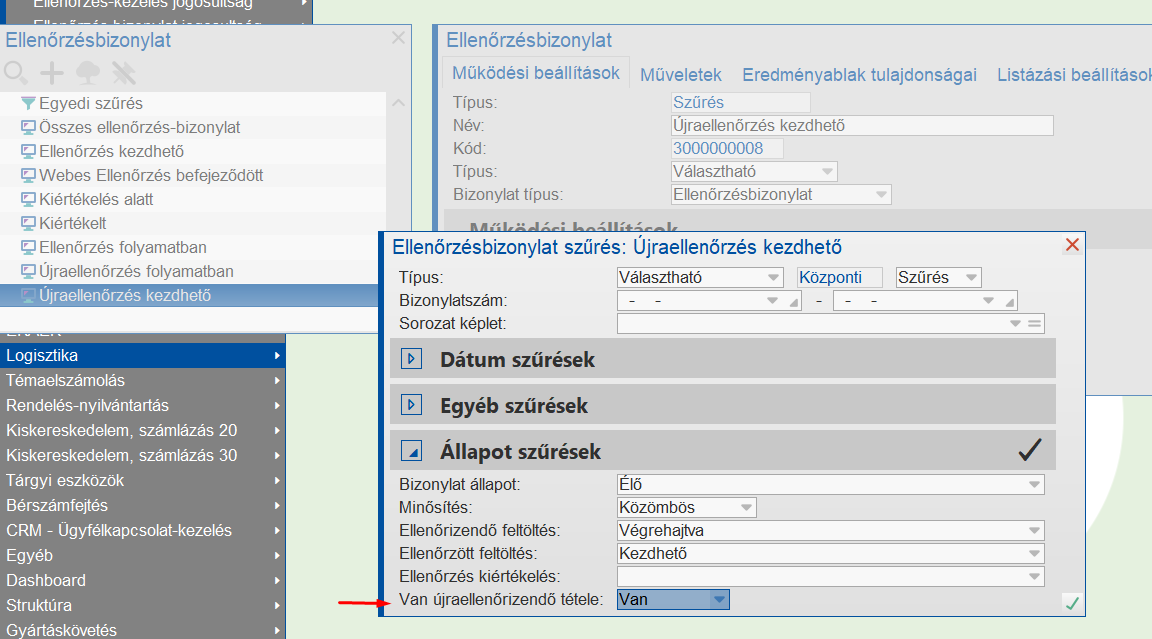Open Ellenőrizendő feltöltés Végrehajtva dropdown
The image size is (1152, 639).
click(830, 530)
